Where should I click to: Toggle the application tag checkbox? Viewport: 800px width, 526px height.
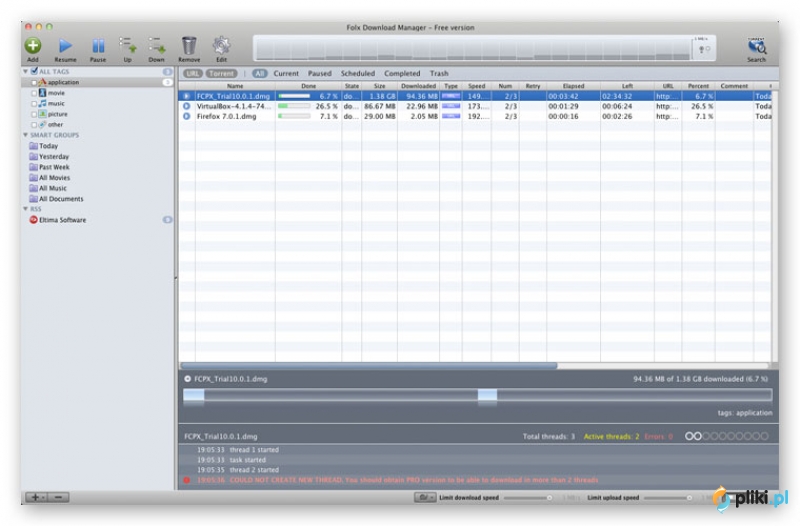(x=35, y=83)
